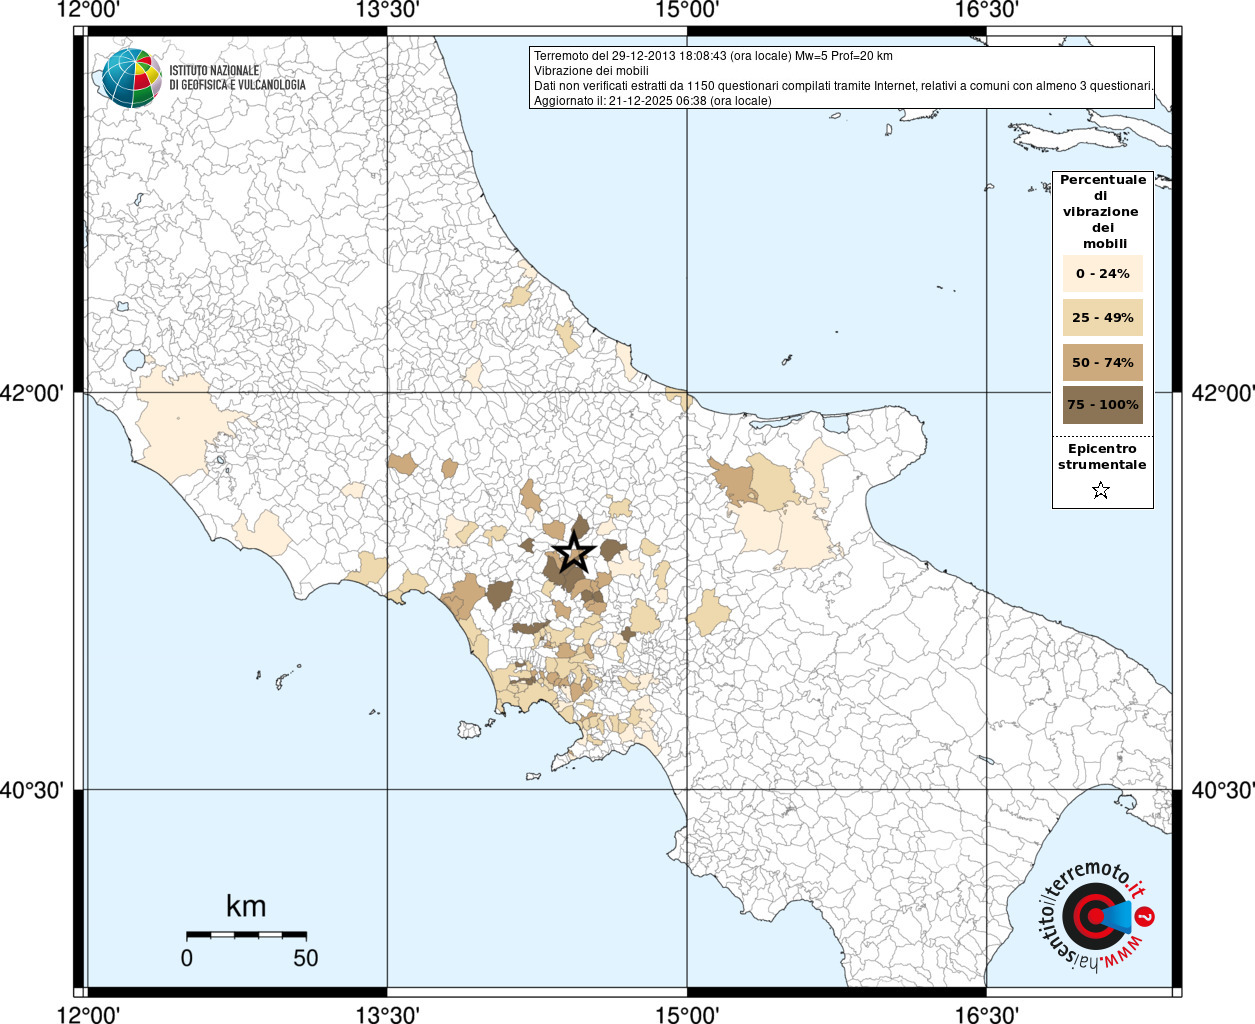
Task: Click the 'Vibrazione dei mobili' subtitle line
Action: coord(591,71)
